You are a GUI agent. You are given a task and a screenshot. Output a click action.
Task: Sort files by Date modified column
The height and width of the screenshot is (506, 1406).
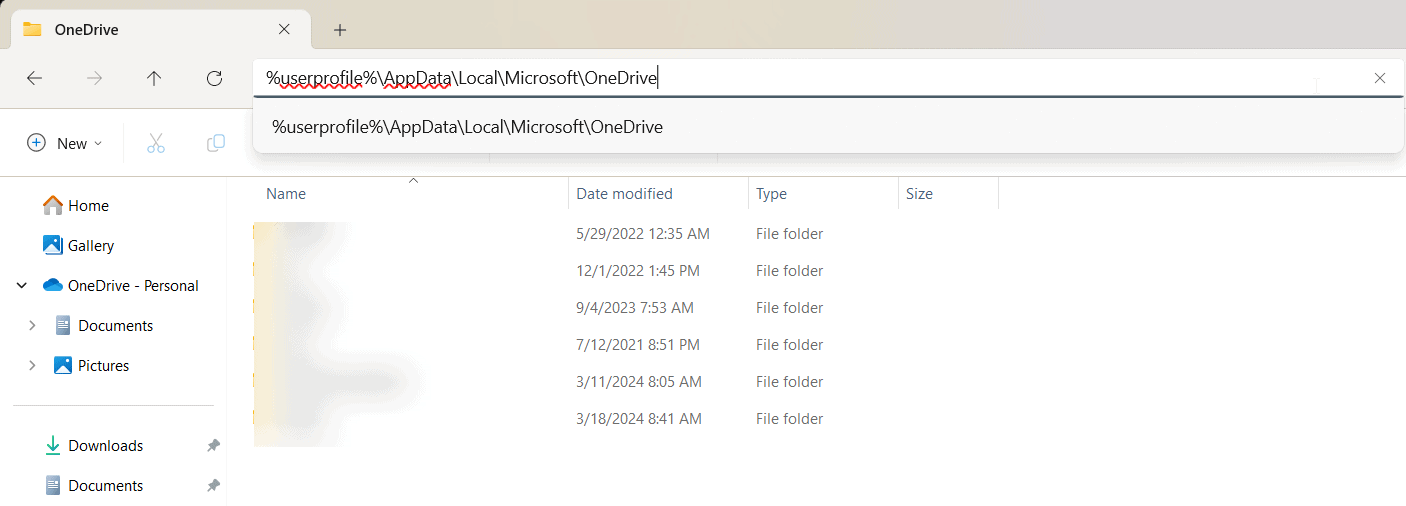624,194
